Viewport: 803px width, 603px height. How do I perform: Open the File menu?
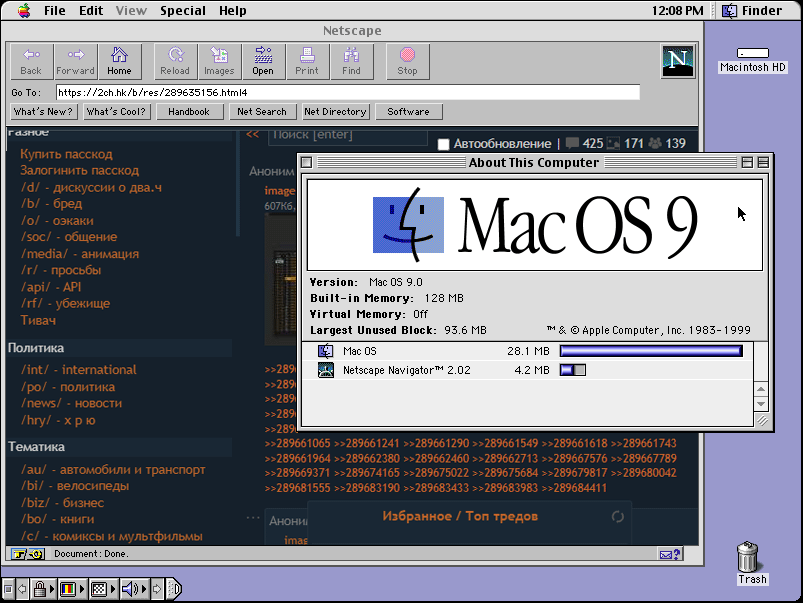click(x=55, y=10)
